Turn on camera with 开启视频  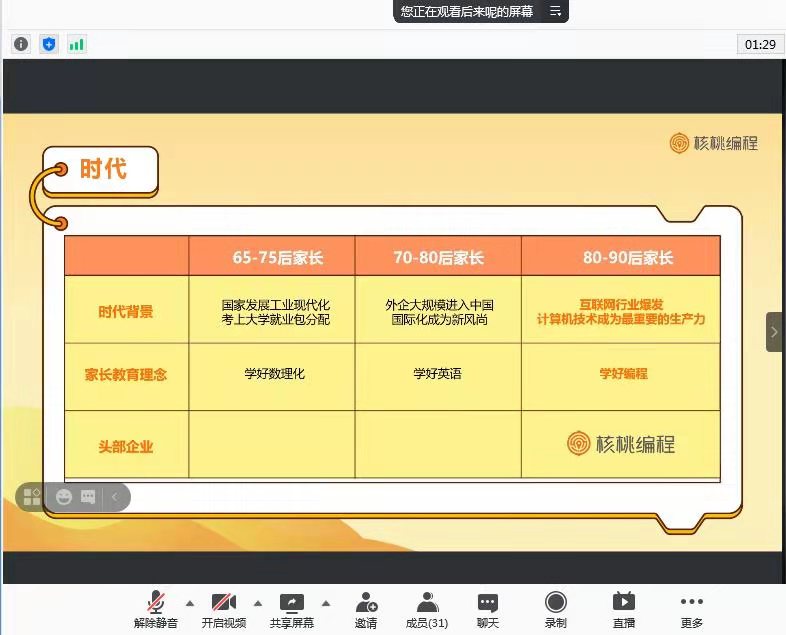click(223, 609)
